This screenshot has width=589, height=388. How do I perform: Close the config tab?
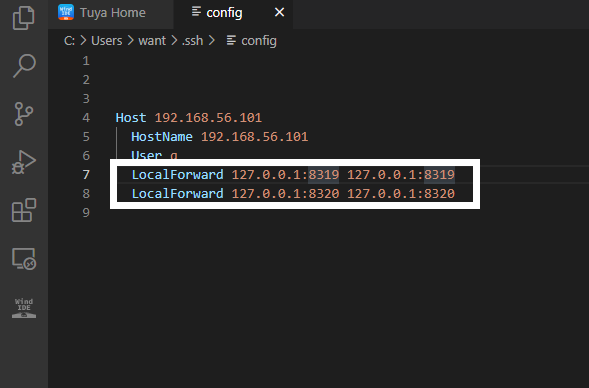(x=279, y=12)
